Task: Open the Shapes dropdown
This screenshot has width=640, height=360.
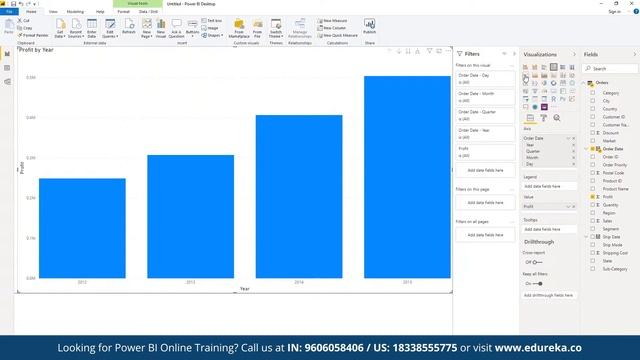Action: pyautogui.click(x=213, y=36)
